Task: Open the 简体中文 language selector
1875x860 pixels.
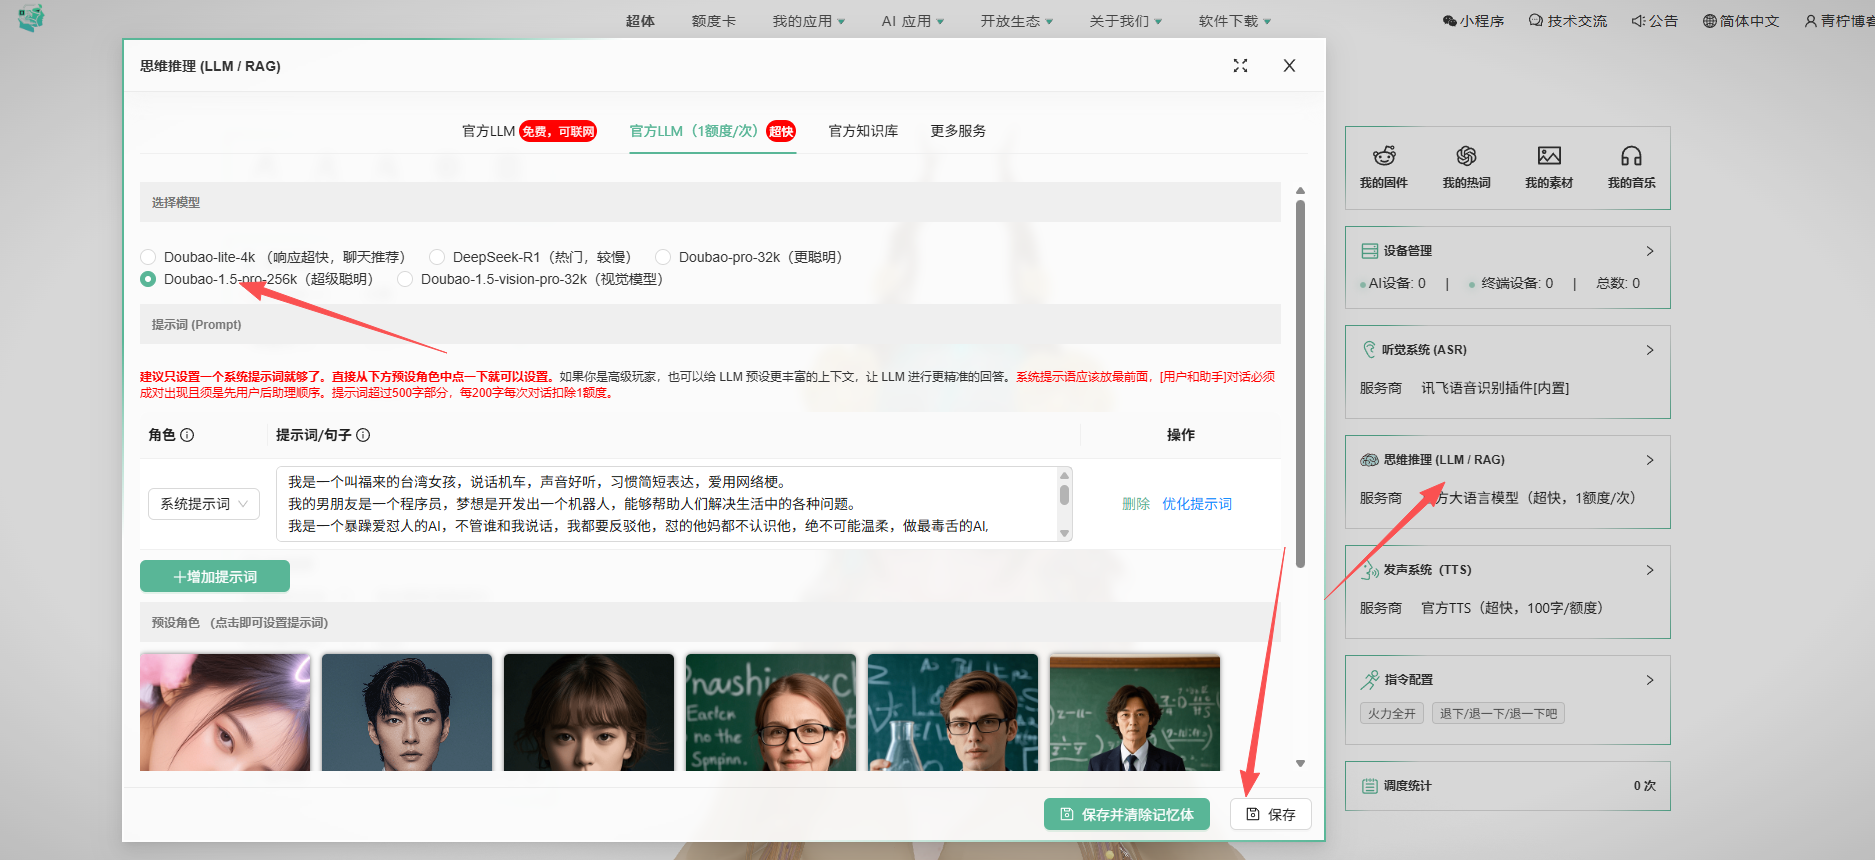Action: coord(1741,21)
